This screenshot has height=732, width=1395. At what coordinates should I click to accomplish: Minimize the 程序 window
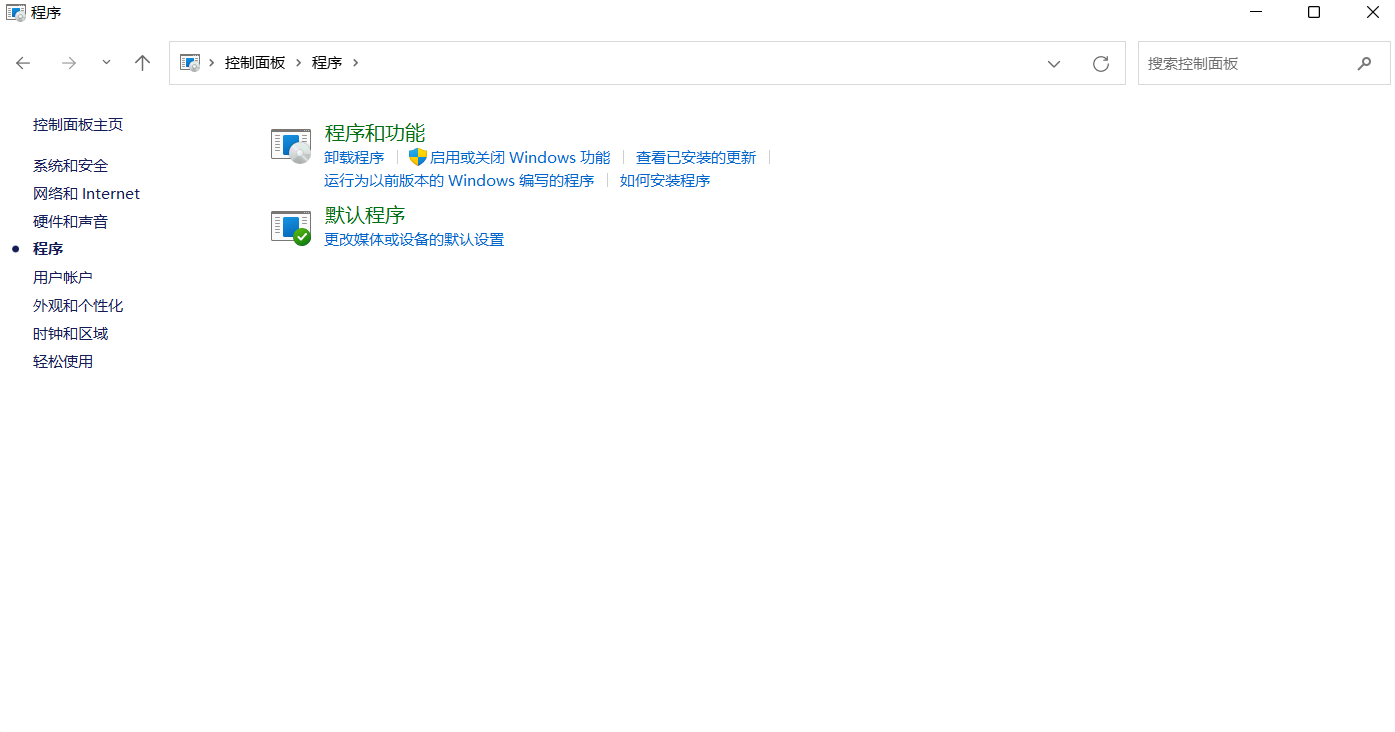(x=1256, y=12)
